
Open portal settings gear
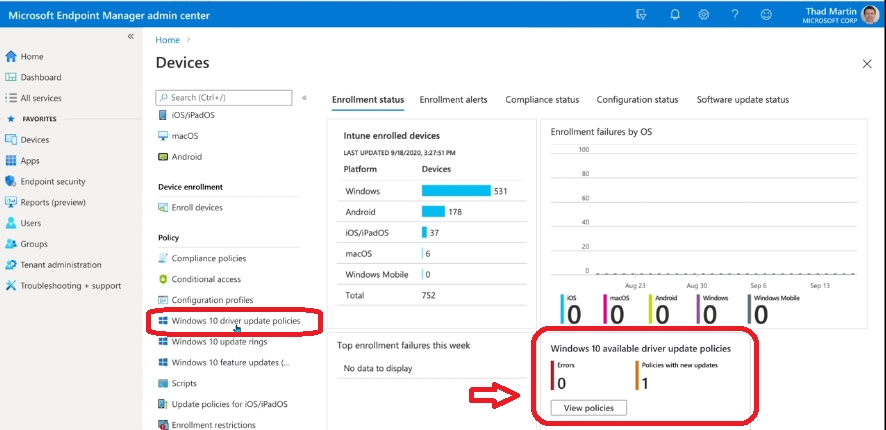point(703,15)
